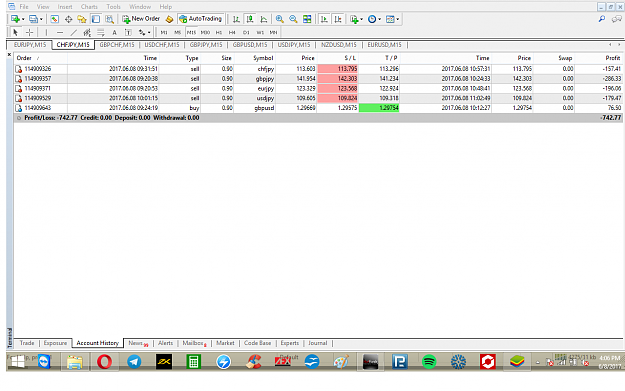
Task: Click the green T/P cell 1.29754
Action: click(379, 108)
